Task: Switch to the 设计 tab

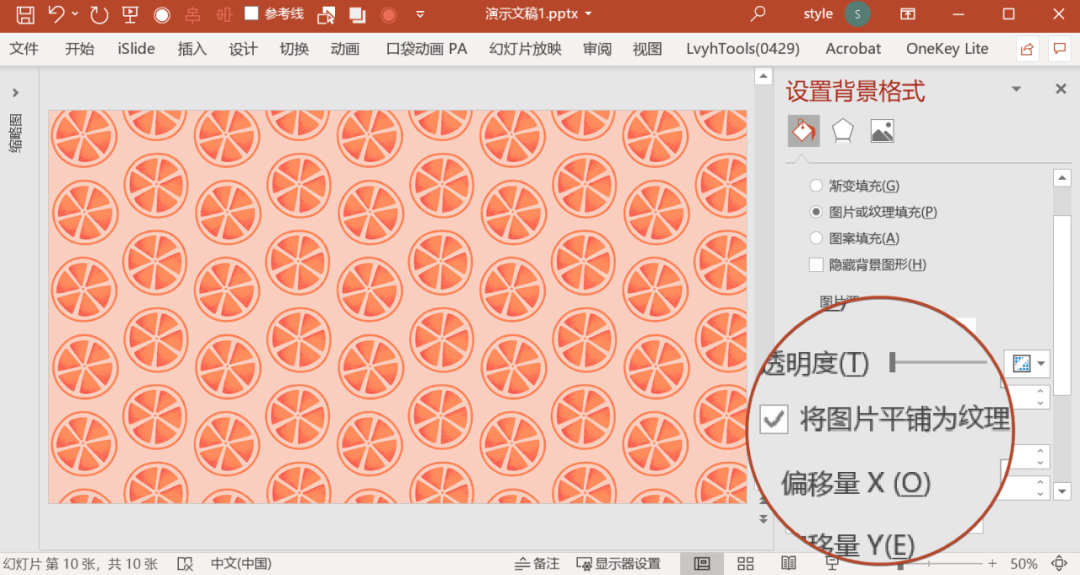Action: [x=243, y=49]
